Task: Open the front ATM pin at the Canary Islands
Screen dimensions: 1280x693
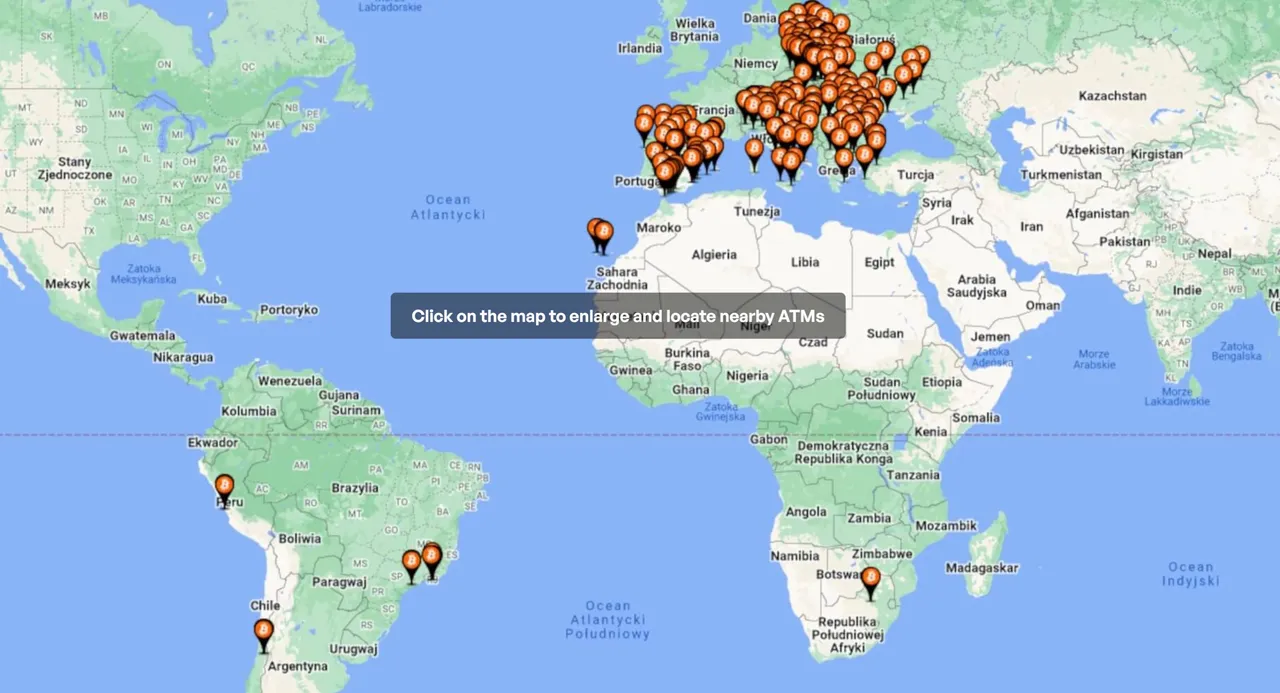Action: pyautogui.click(x=603, y=236)
